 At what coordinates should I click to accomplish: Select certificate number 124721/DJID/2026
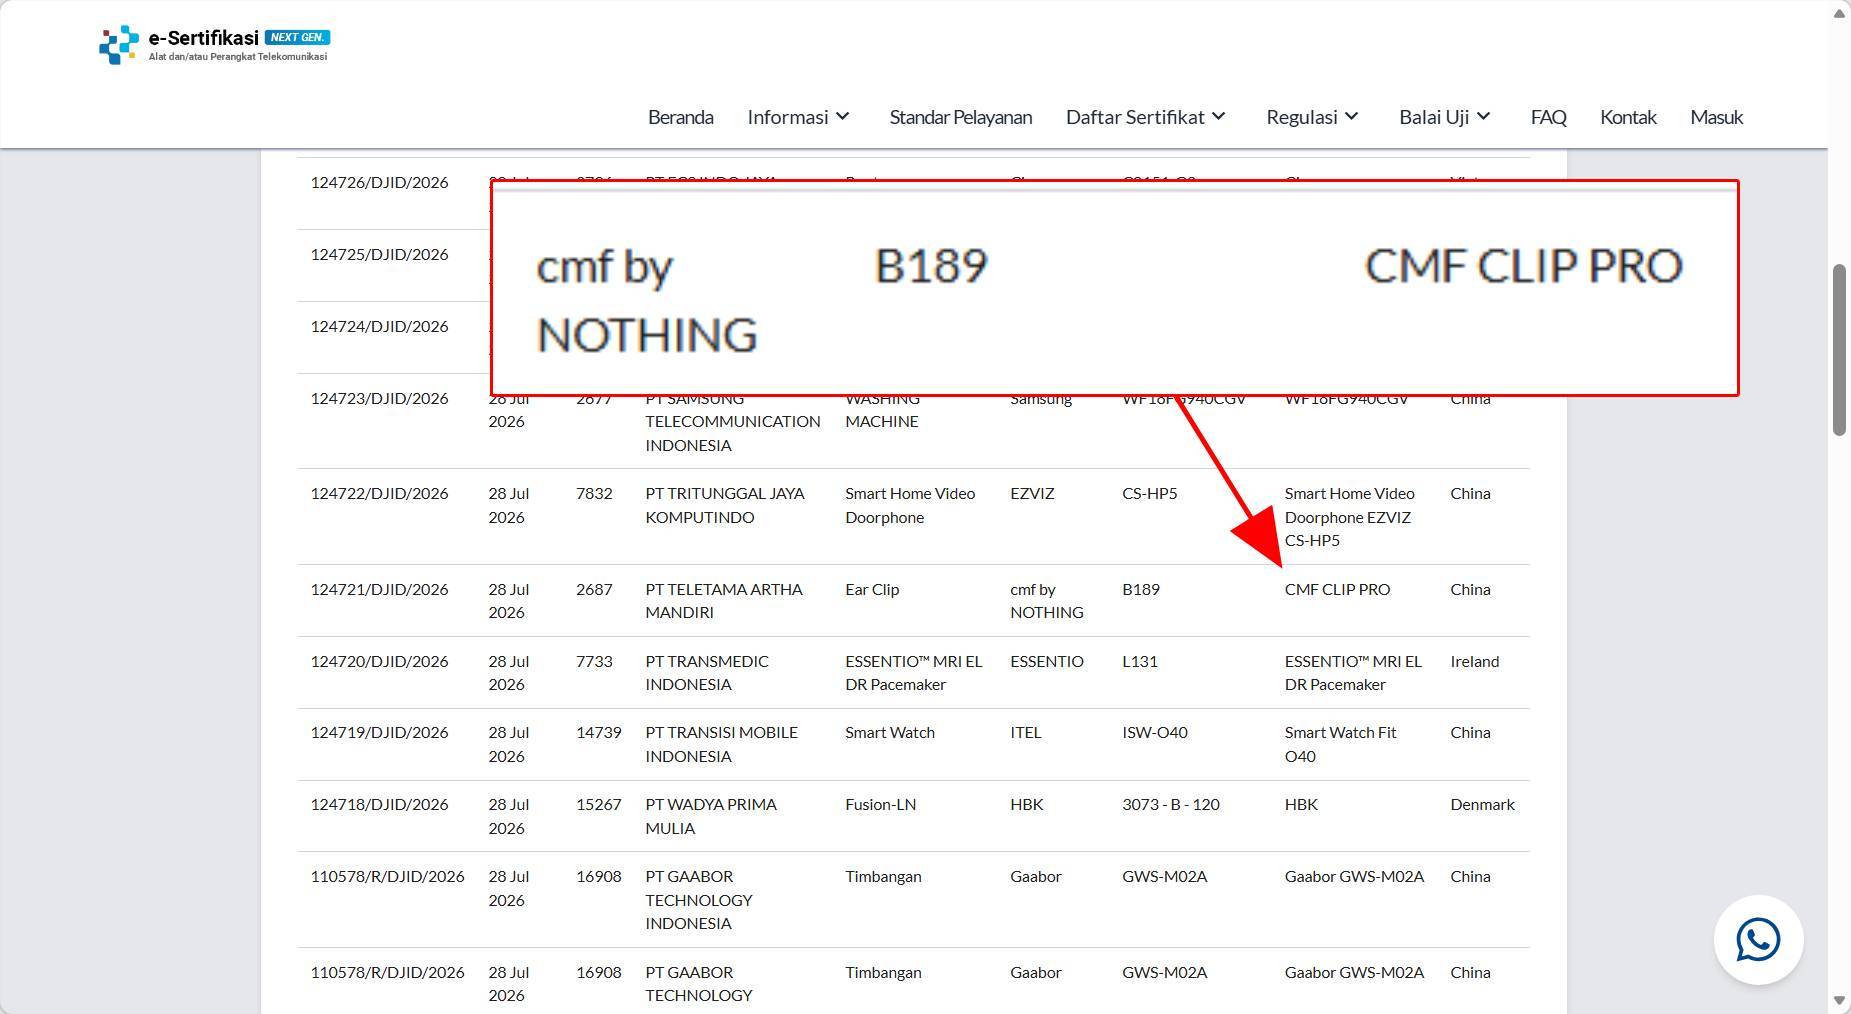pos(379,589)
